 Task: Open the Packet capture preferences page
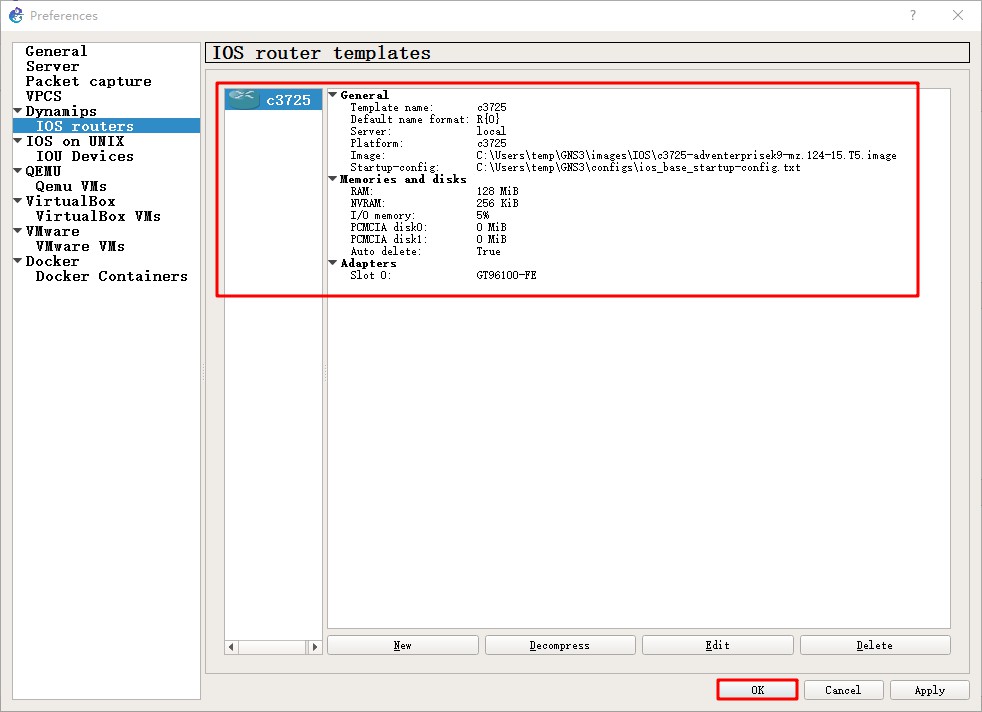[88, 81]
